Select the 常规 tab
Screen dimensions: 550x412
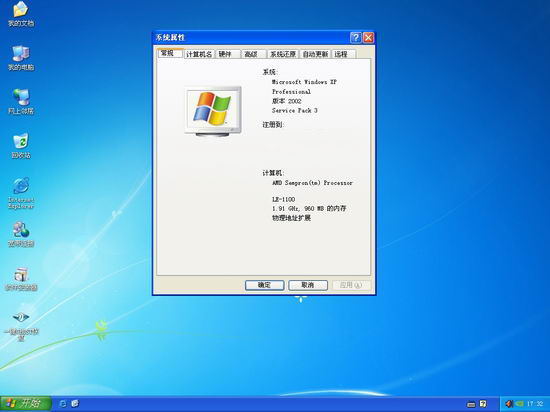coord(170,53)
